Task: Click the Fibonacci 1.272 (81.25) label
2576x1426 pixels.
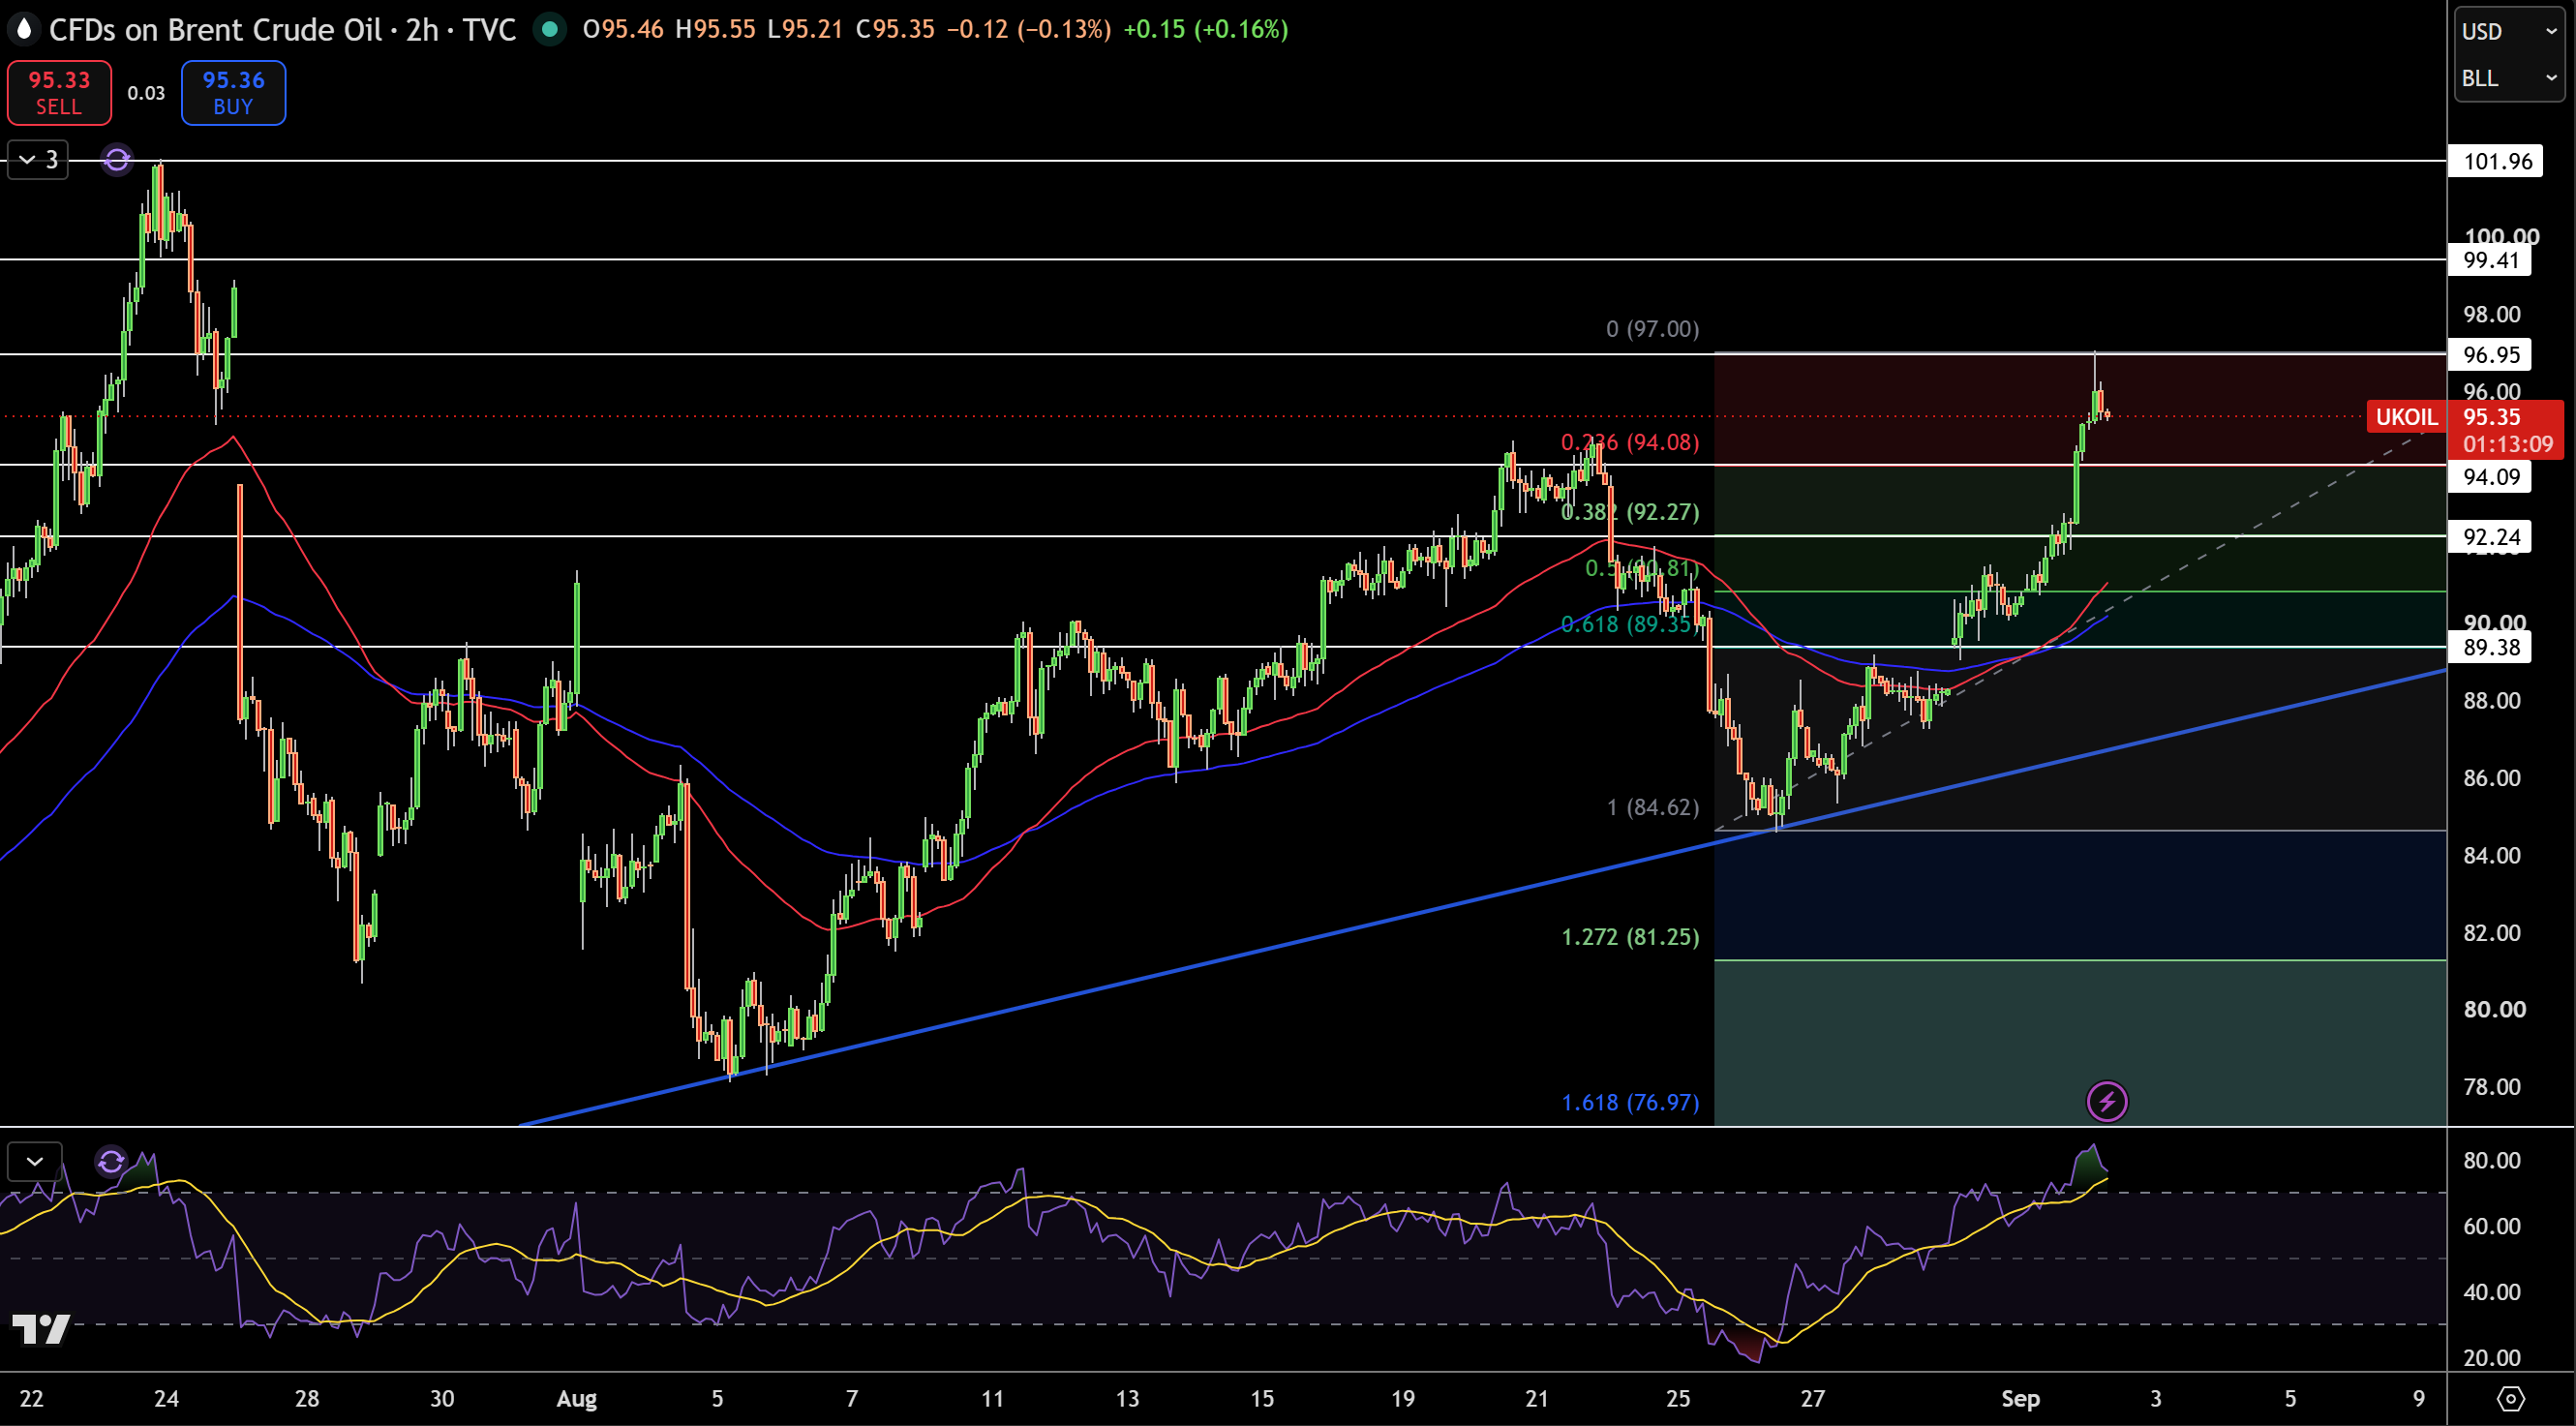Action: point(1630,937)
